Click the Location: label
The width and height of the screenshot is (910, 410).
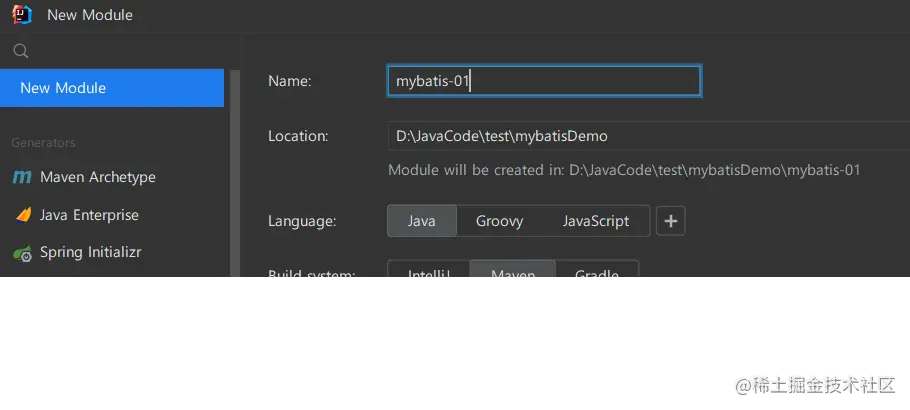298,136
